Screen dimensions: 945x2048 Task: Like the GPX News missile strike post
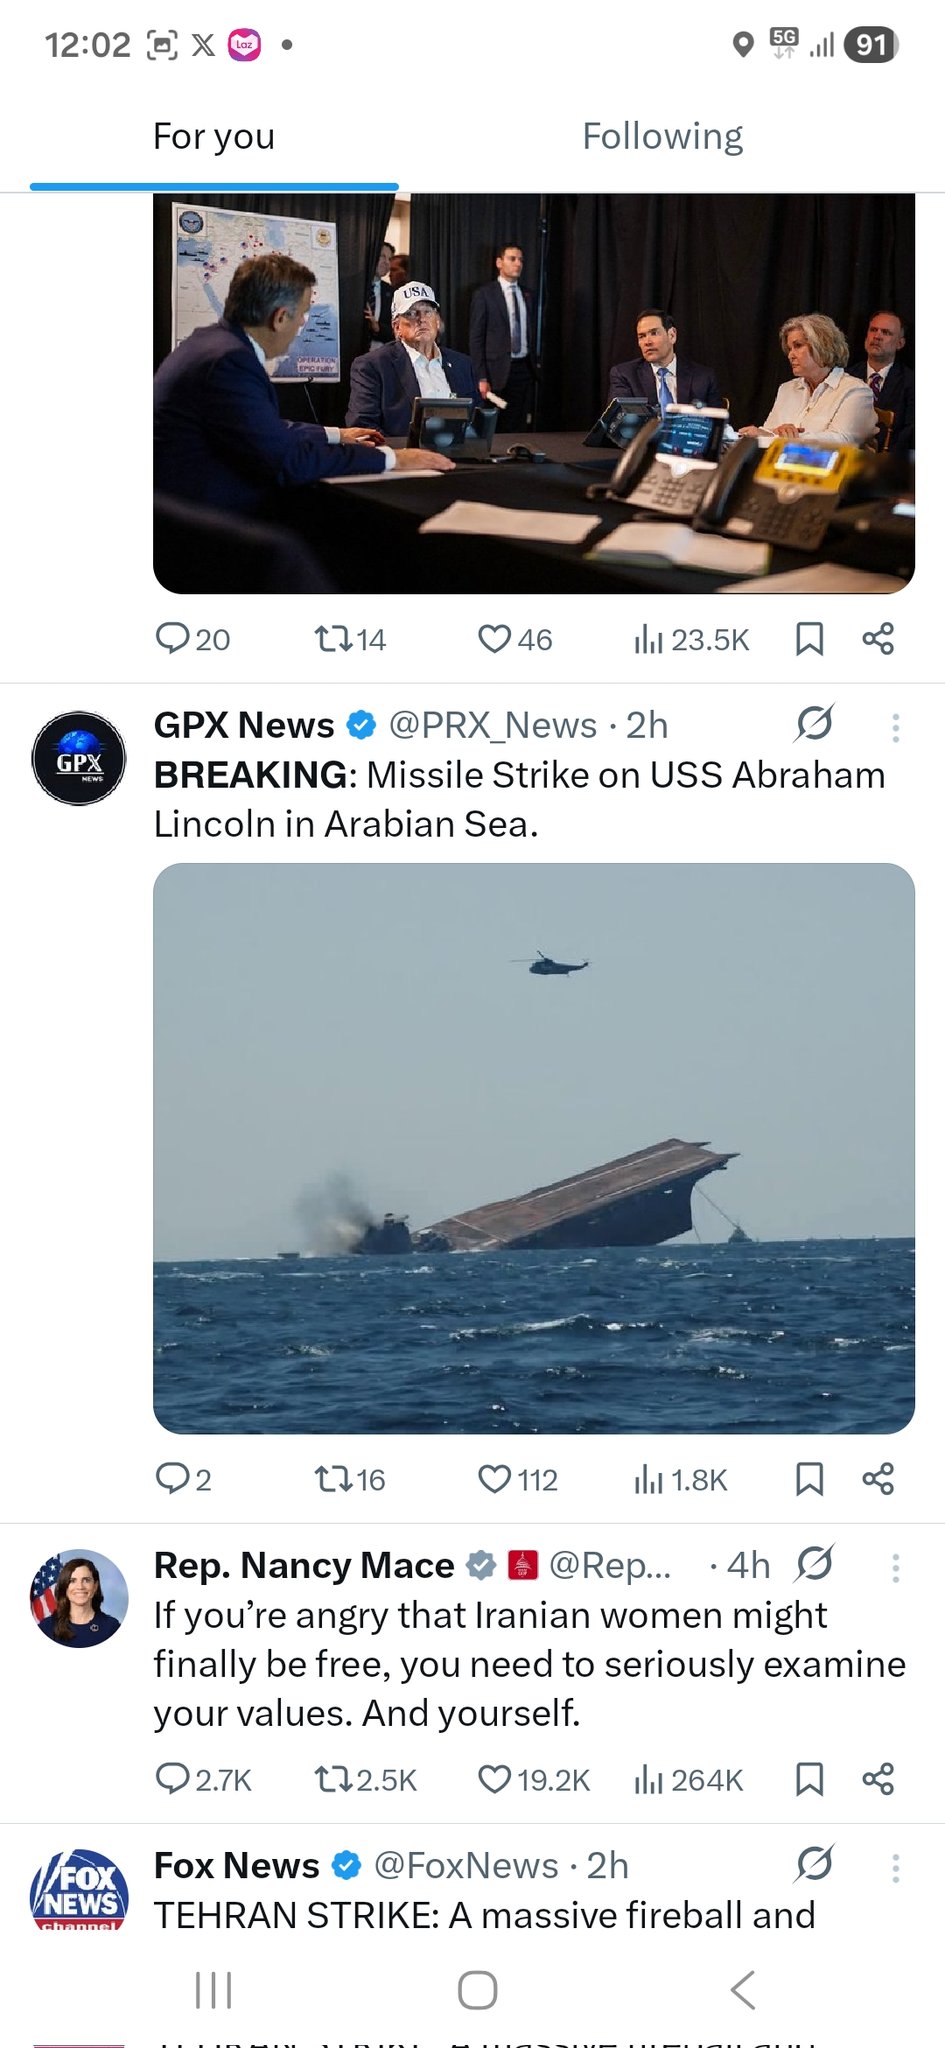click(494, 1479)
